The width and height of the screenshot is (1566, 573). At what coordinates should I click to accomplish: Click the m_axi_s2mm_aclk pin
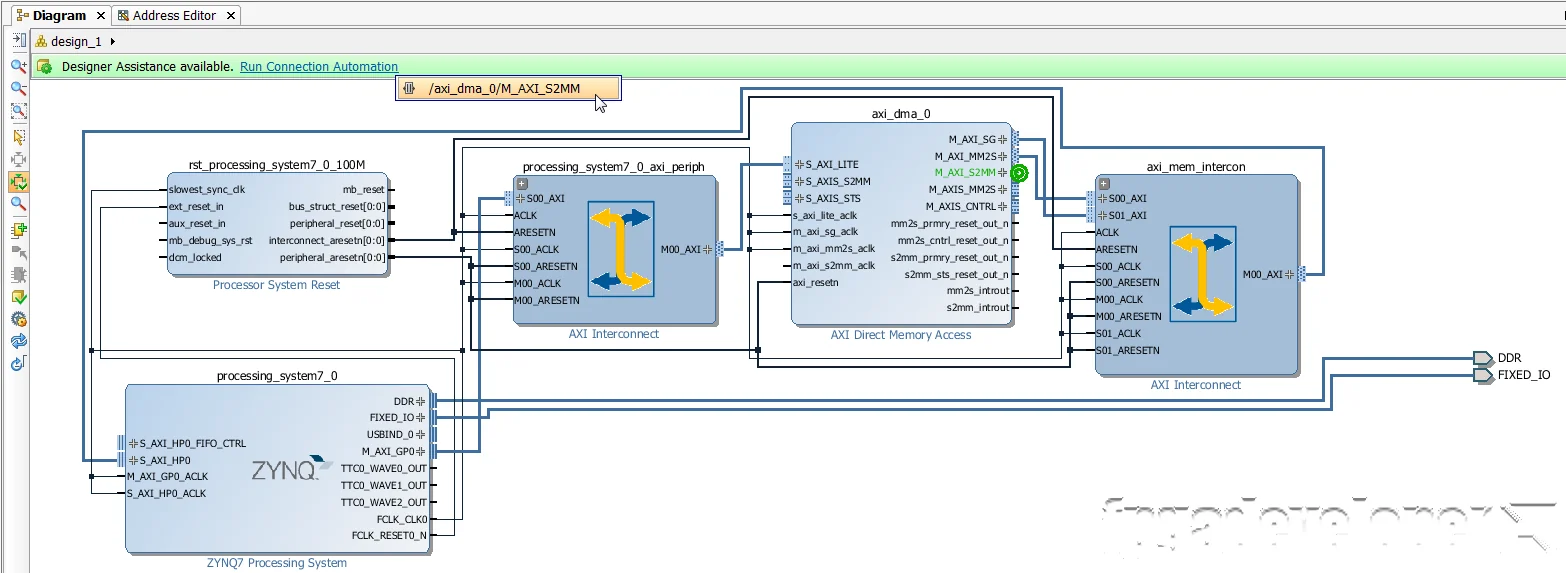(x=834, y=265)
